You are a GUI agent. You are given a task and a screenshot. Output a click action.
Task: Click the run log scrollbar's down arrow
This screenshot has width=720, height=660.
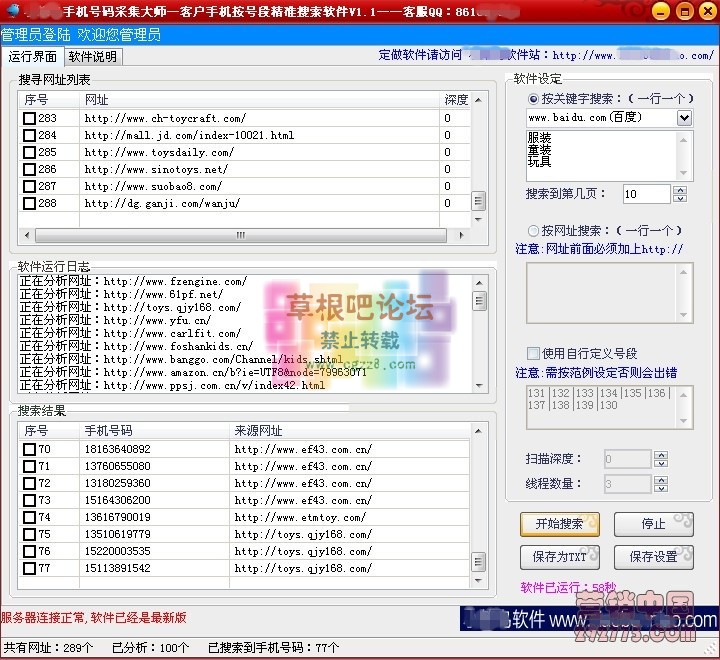pyautogui.click(x=479, y=385)
